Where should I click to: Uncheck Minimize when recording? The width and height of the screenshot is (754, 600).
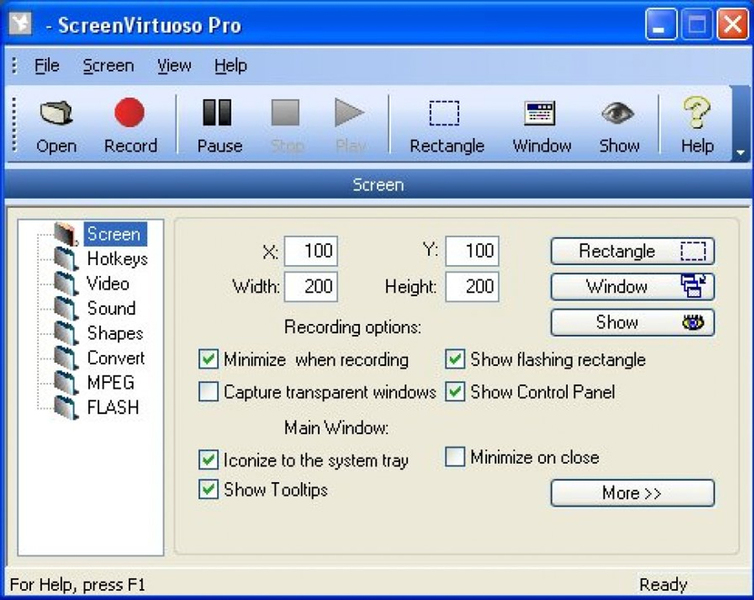pos(208,360)
